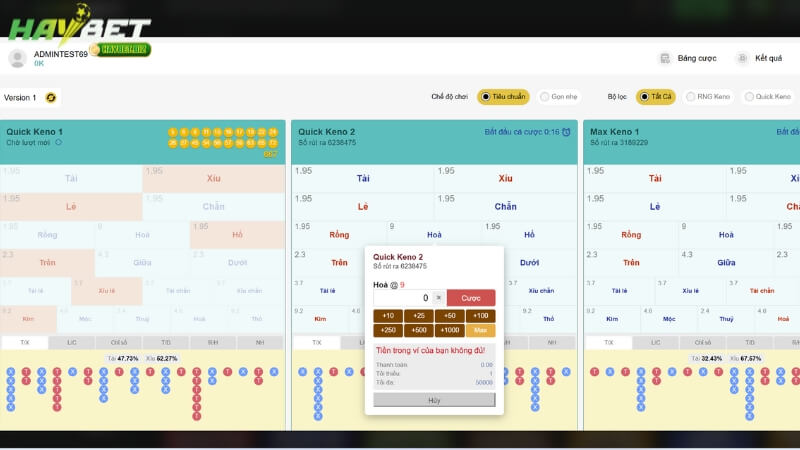Cancel the bet with the Hủy button
Viewport: 800px width, 450px height.
pos(434,399)
